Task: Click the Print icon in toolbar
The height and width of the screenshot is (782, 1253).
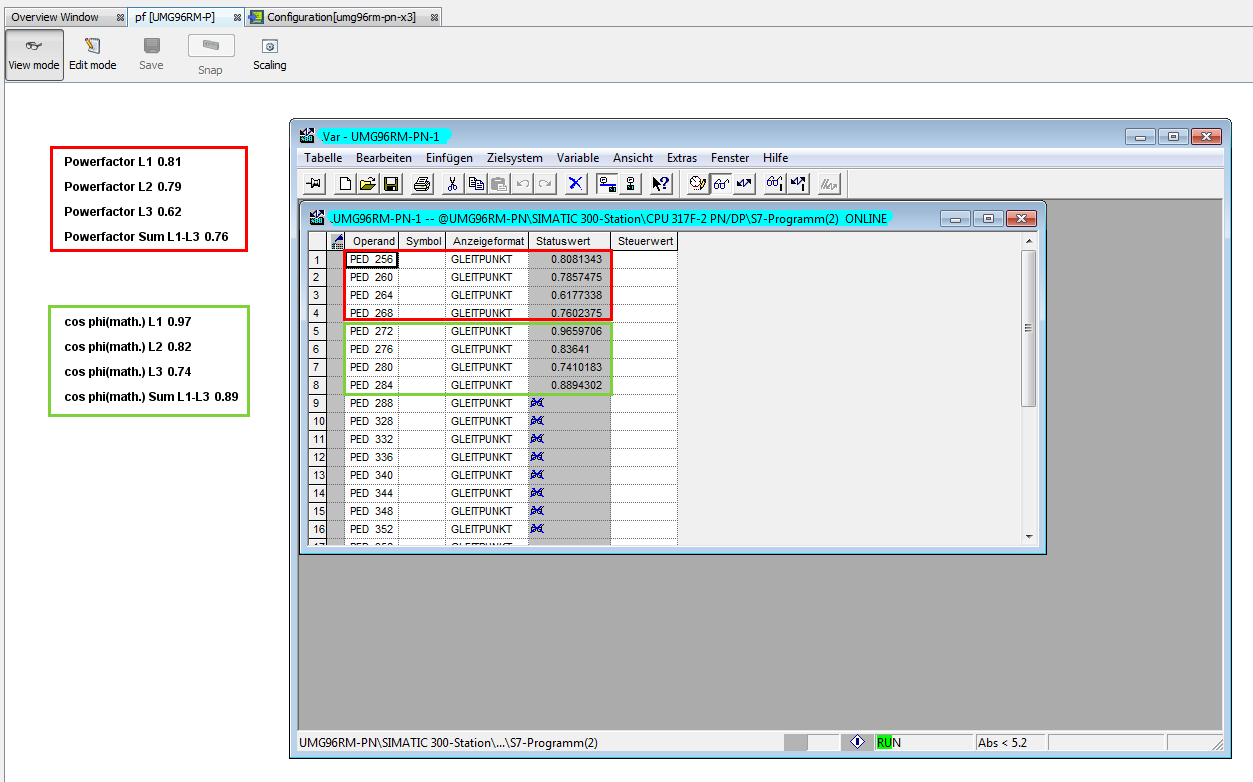Action: click(x=422, y=183)
